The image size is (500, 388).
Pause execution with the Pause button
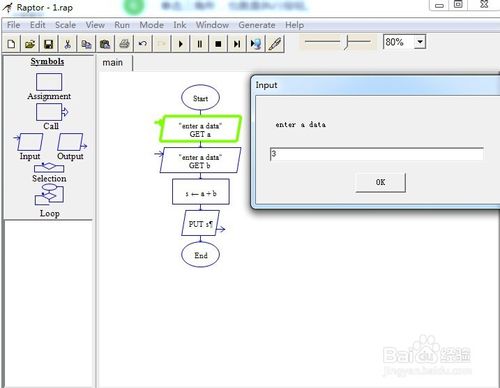pyautogui.click(x=199, y=44)
